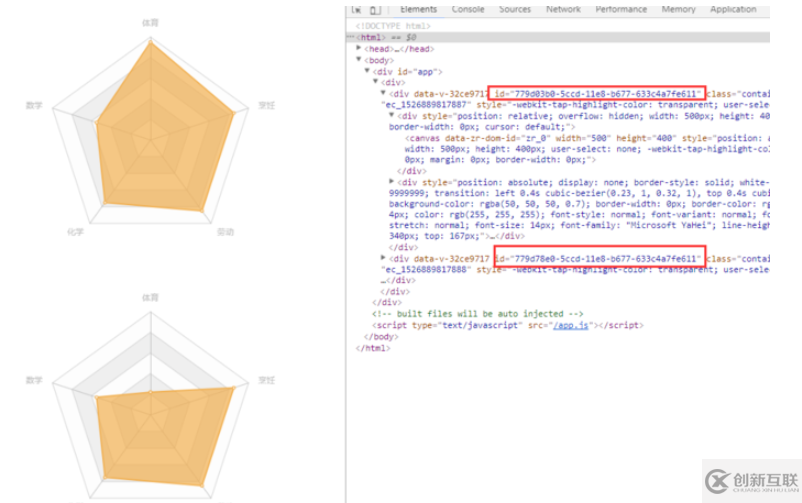Activate the inspect element picker icon
The height and width of the screenshot is (503, 802).
pyautogui.click(x=357, y=9)
